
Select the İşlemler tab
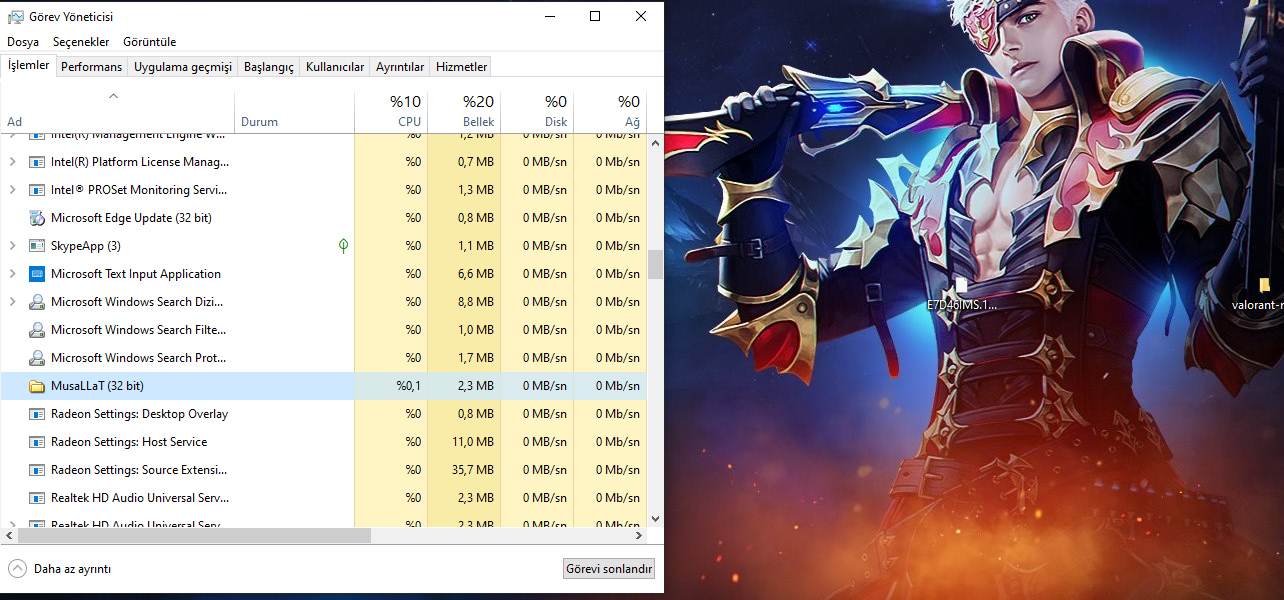pyautogui.click(x=28, y=65)
